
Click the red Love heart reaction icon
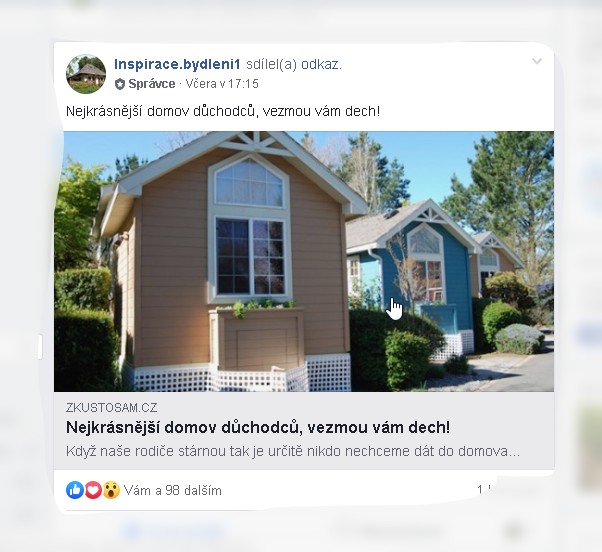coord(93,490)
